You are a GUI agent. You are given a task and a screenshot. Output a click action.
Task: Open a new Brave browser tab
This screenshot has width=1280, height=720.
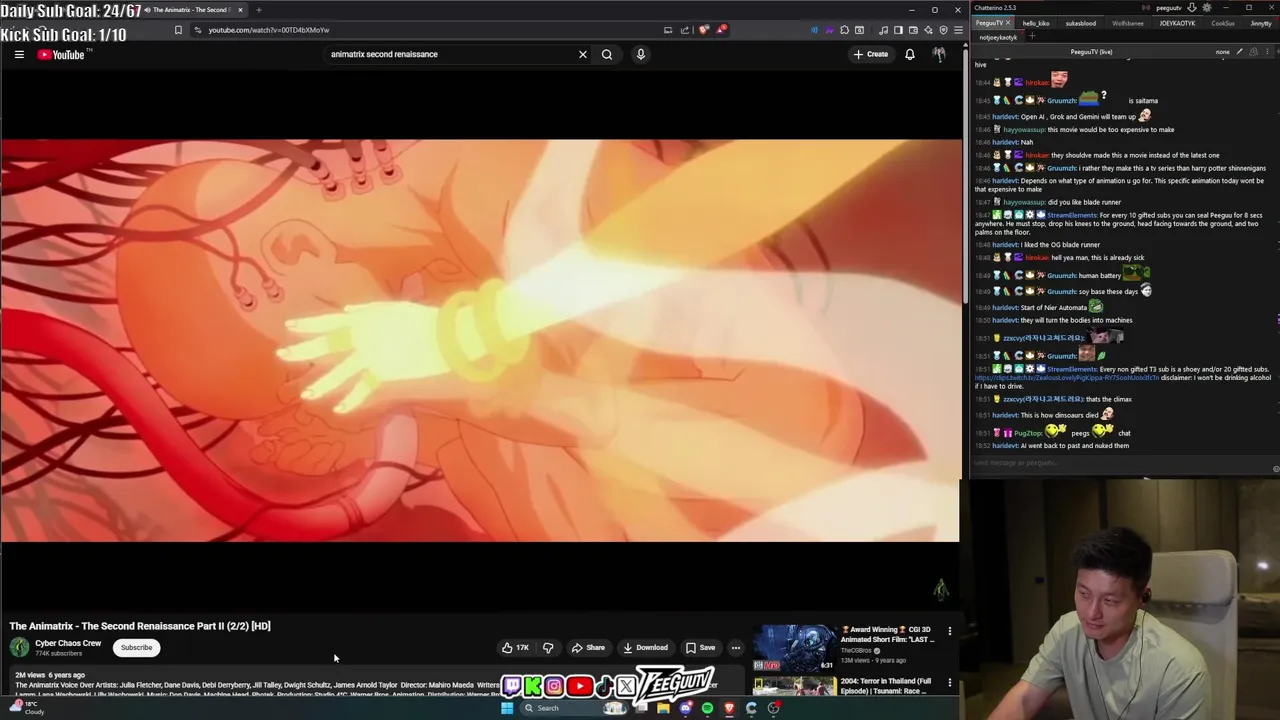[x=258, y=10]
